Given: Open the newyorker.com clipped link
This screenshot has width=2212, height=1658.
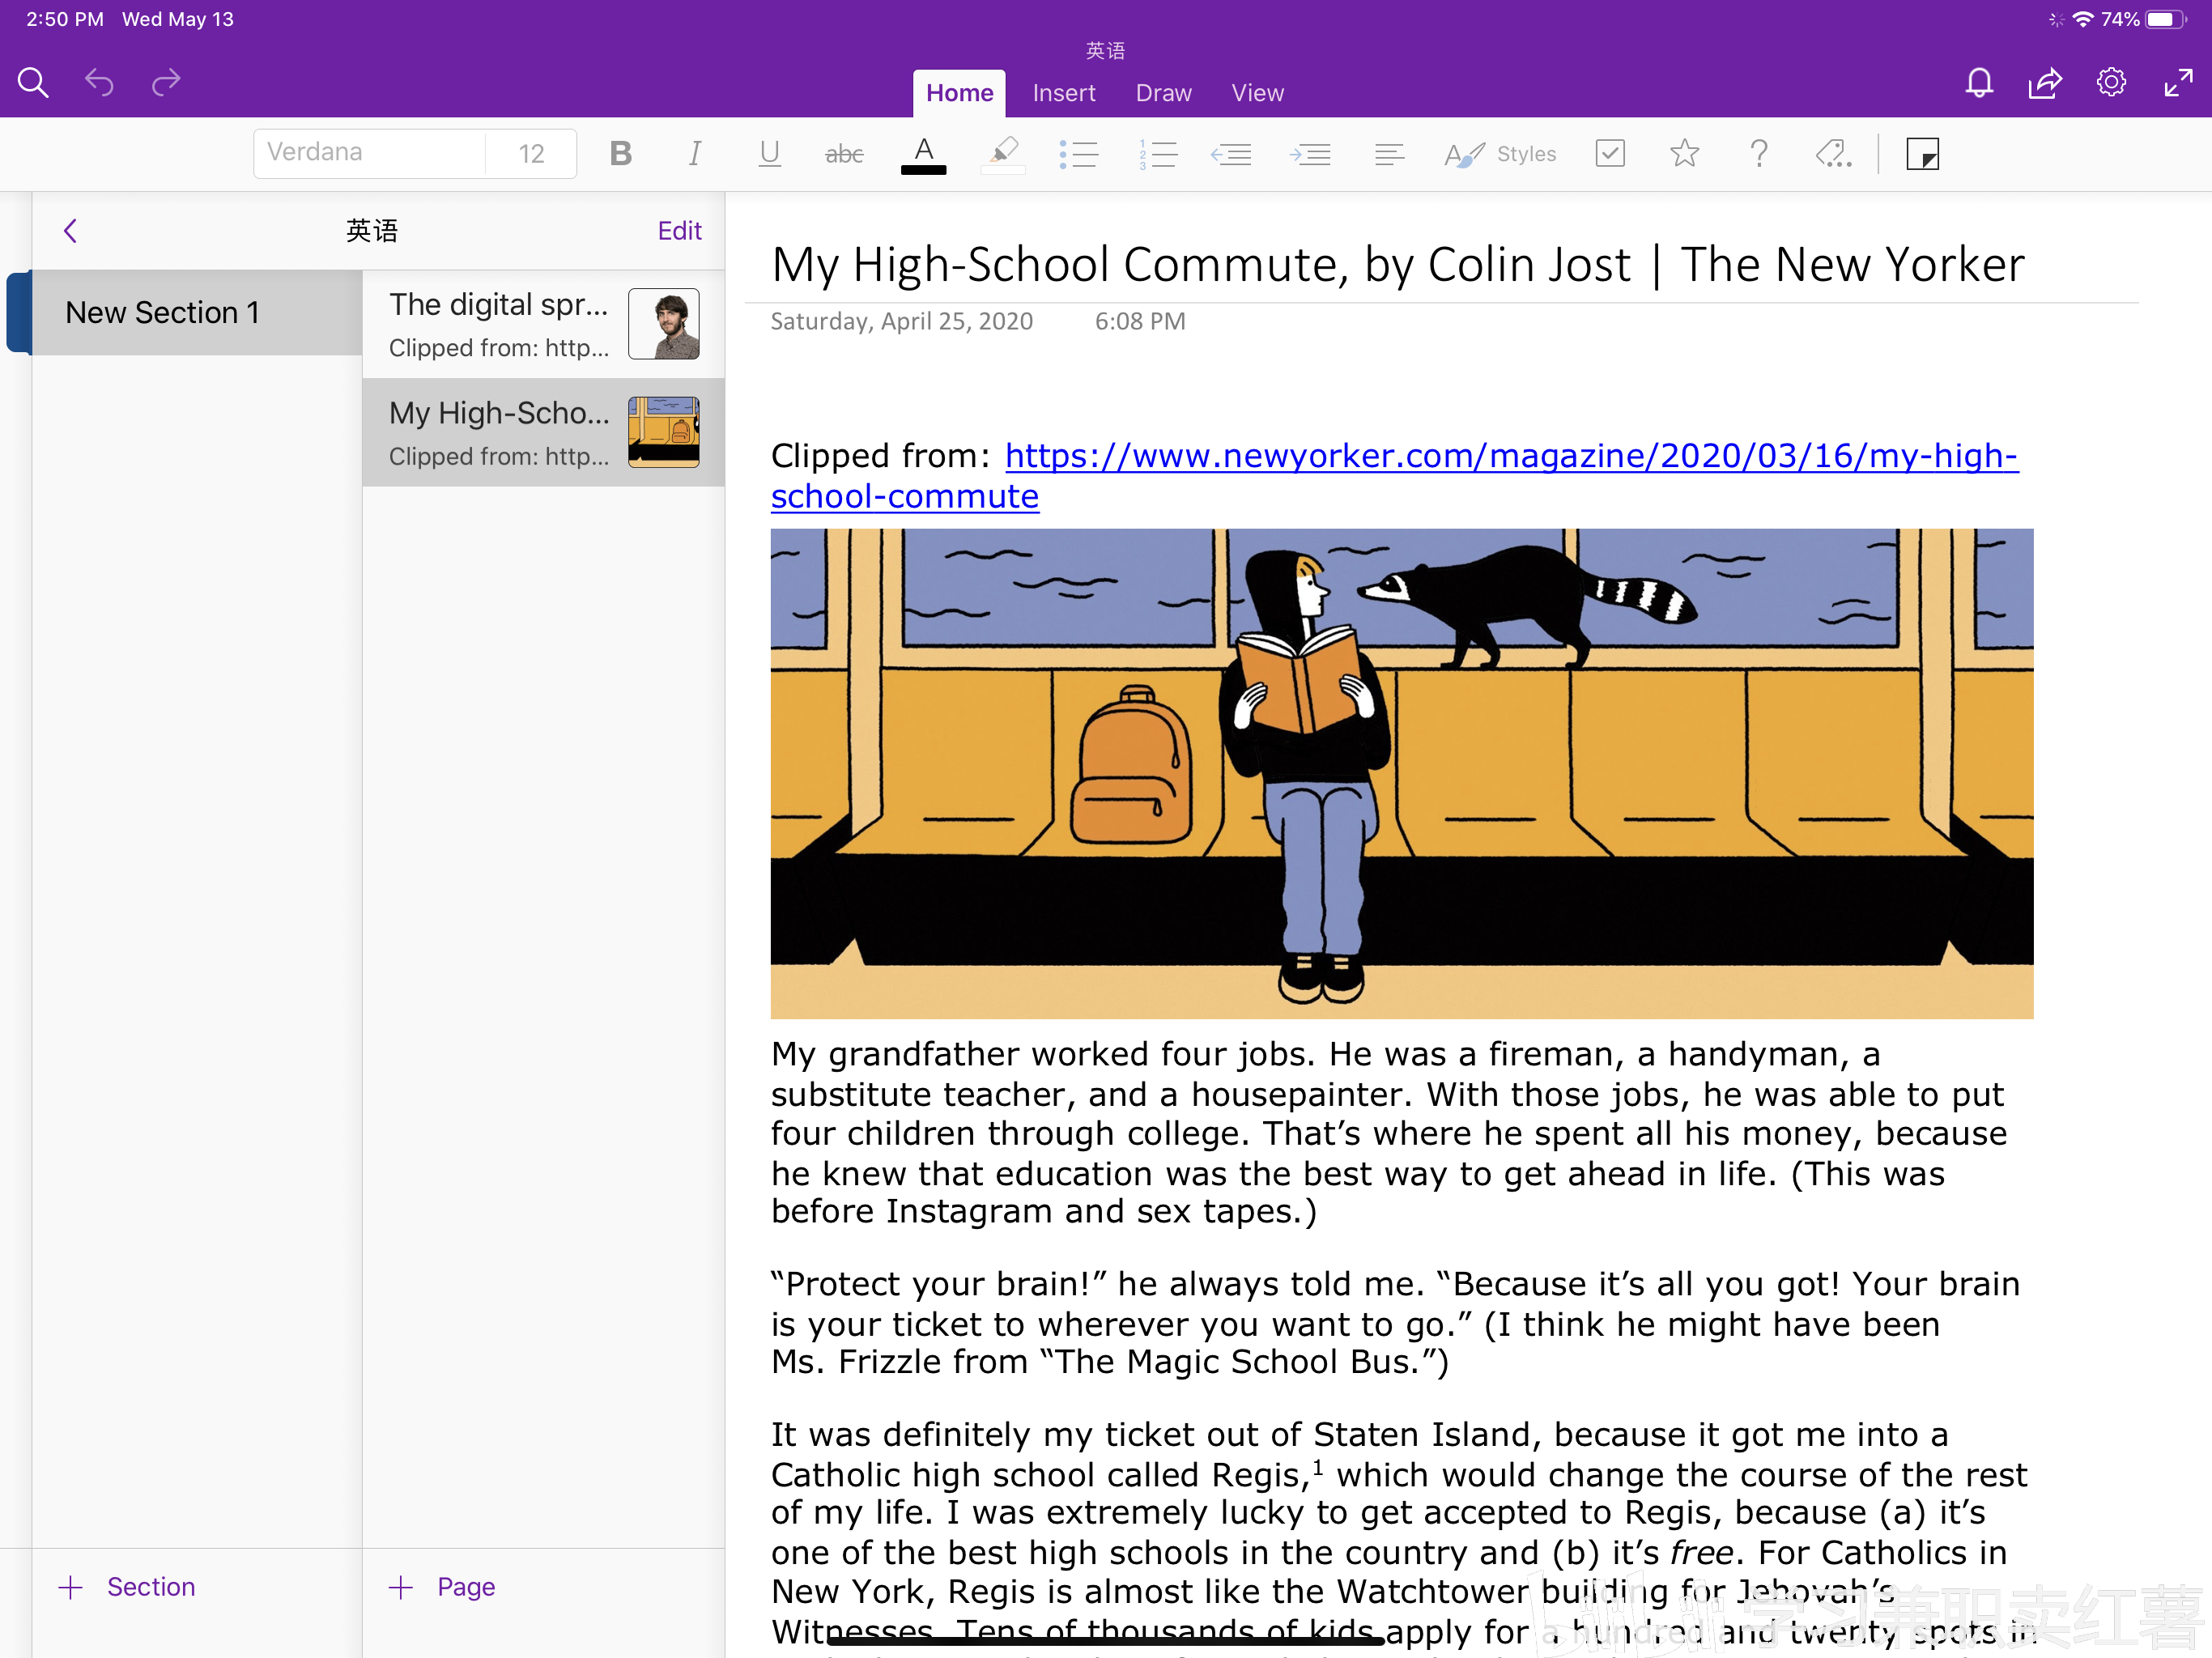Looking at the screenshot, I should (x=1395, y=476).
